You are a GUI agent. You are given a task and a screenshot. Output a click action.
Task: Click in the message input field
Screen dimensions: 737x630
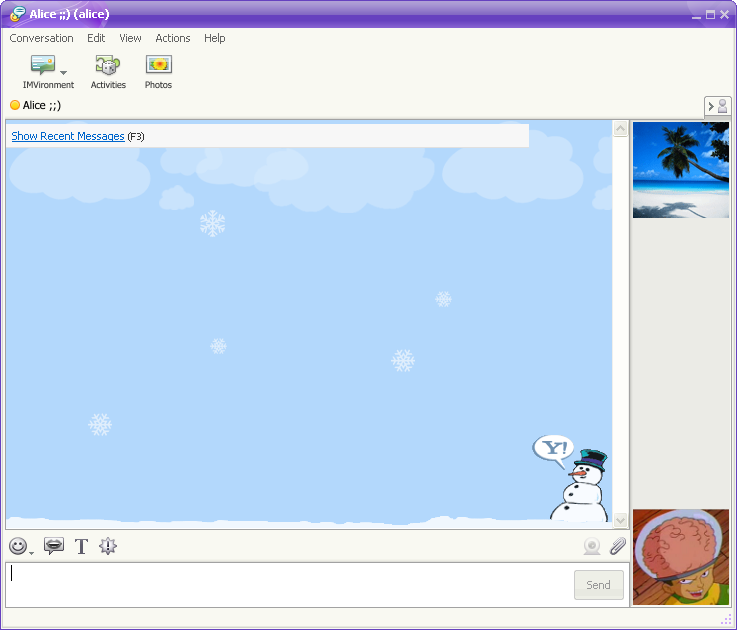coord(290,585)
